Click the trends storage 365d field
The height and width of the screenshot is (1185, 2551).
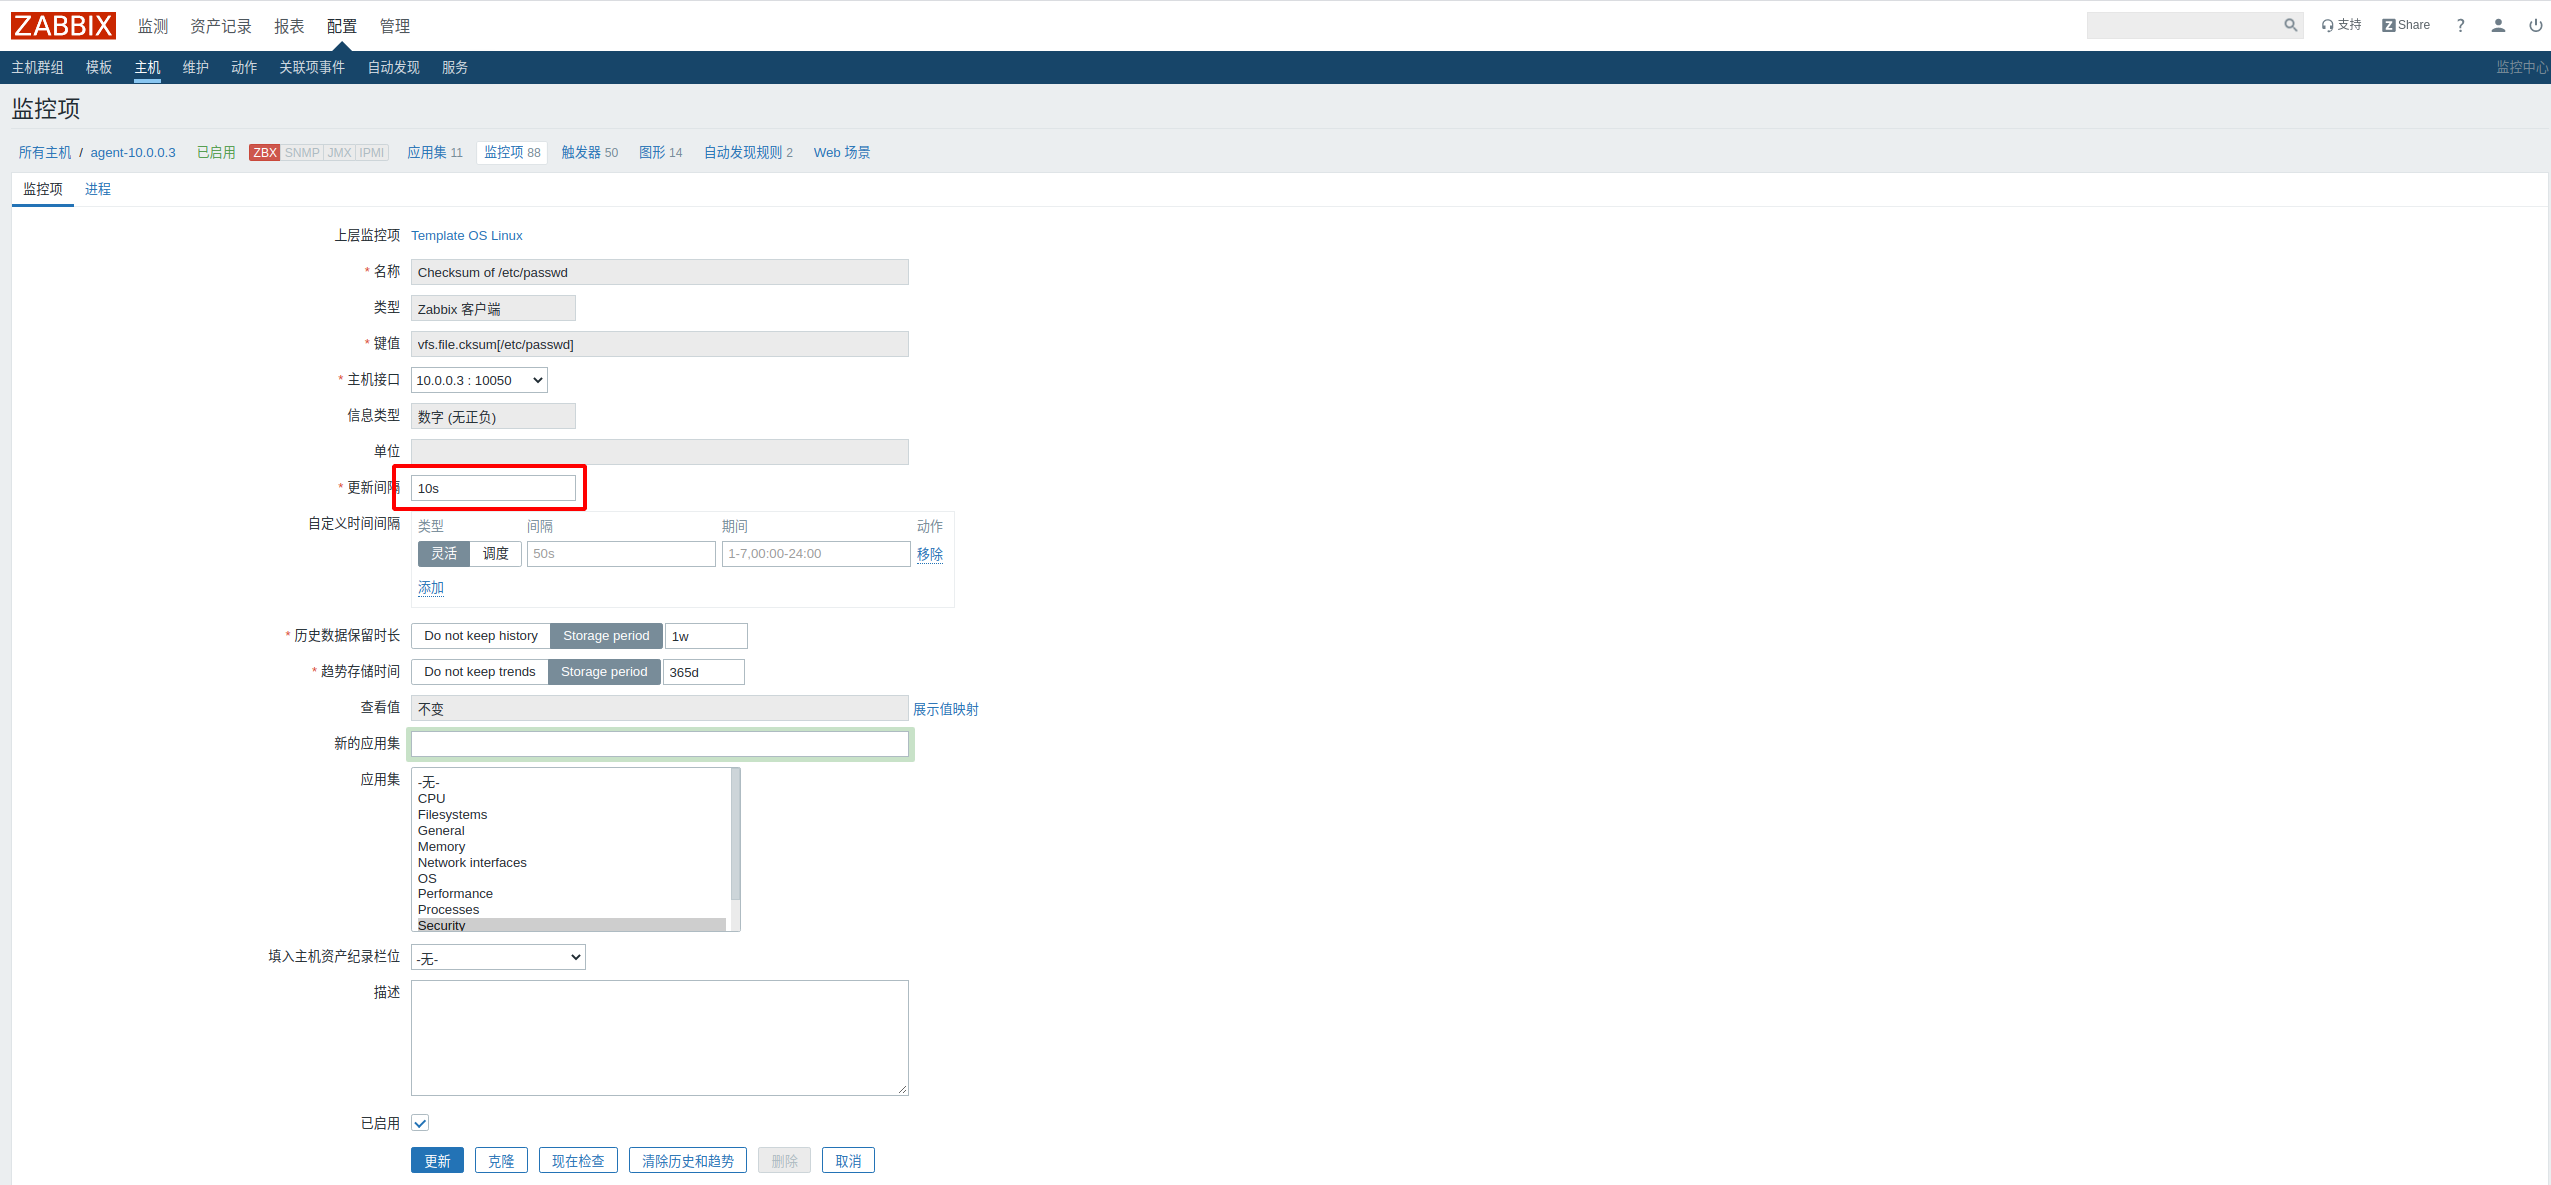click(x=704, y=672)
